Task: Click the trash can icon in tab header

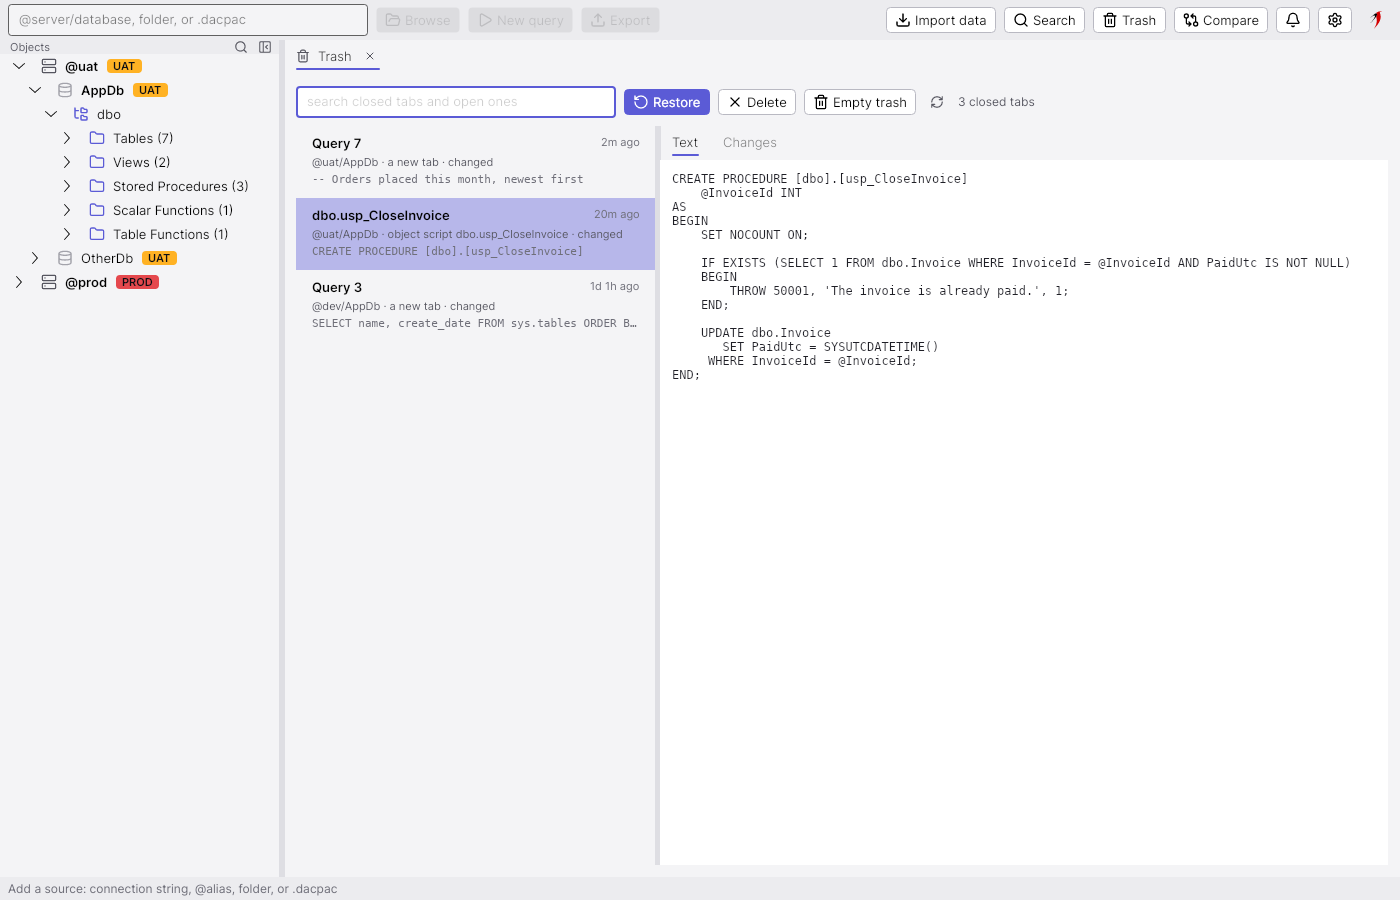Action: 303,56
